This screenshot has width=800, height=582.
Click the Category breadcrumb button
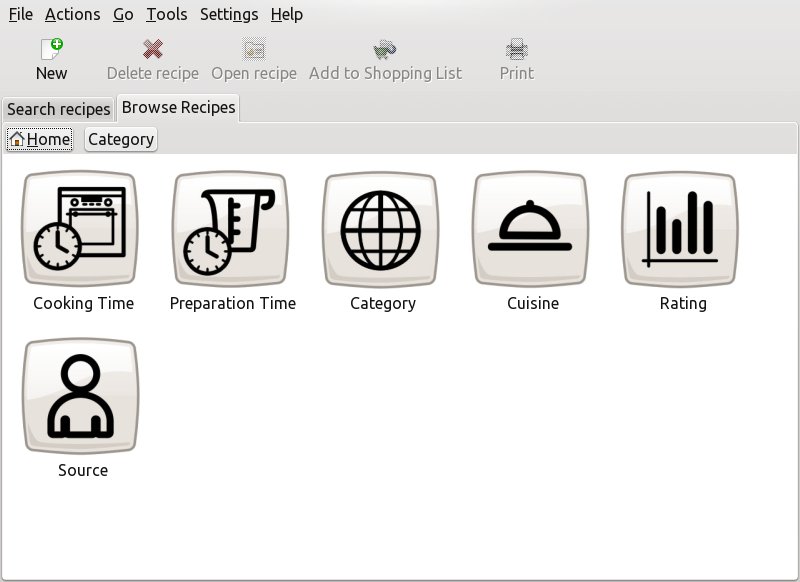coord(121,139)
